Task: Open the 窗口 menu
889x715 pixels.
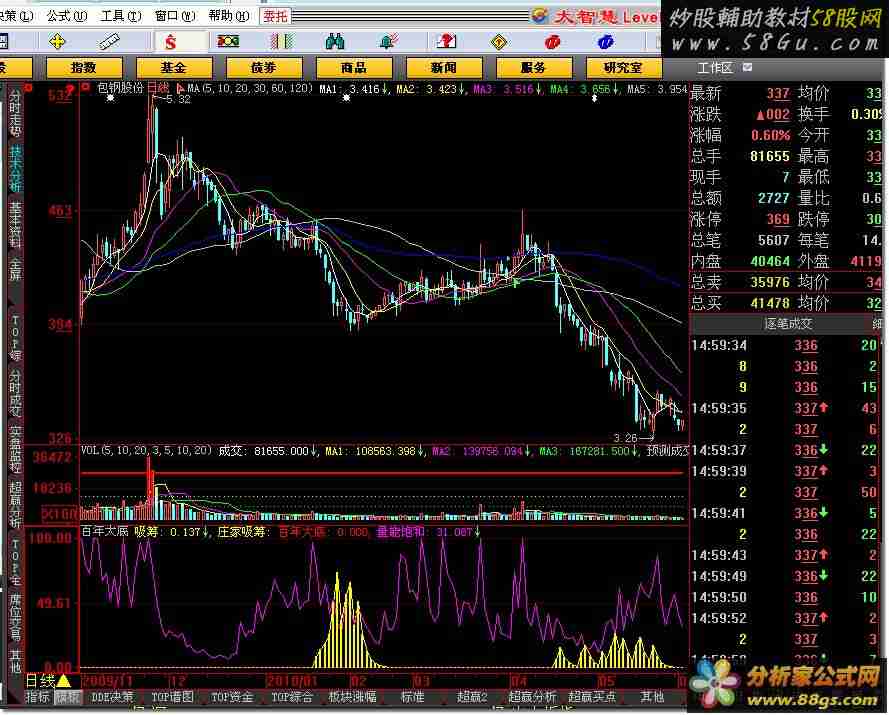Action: (175, 16)
